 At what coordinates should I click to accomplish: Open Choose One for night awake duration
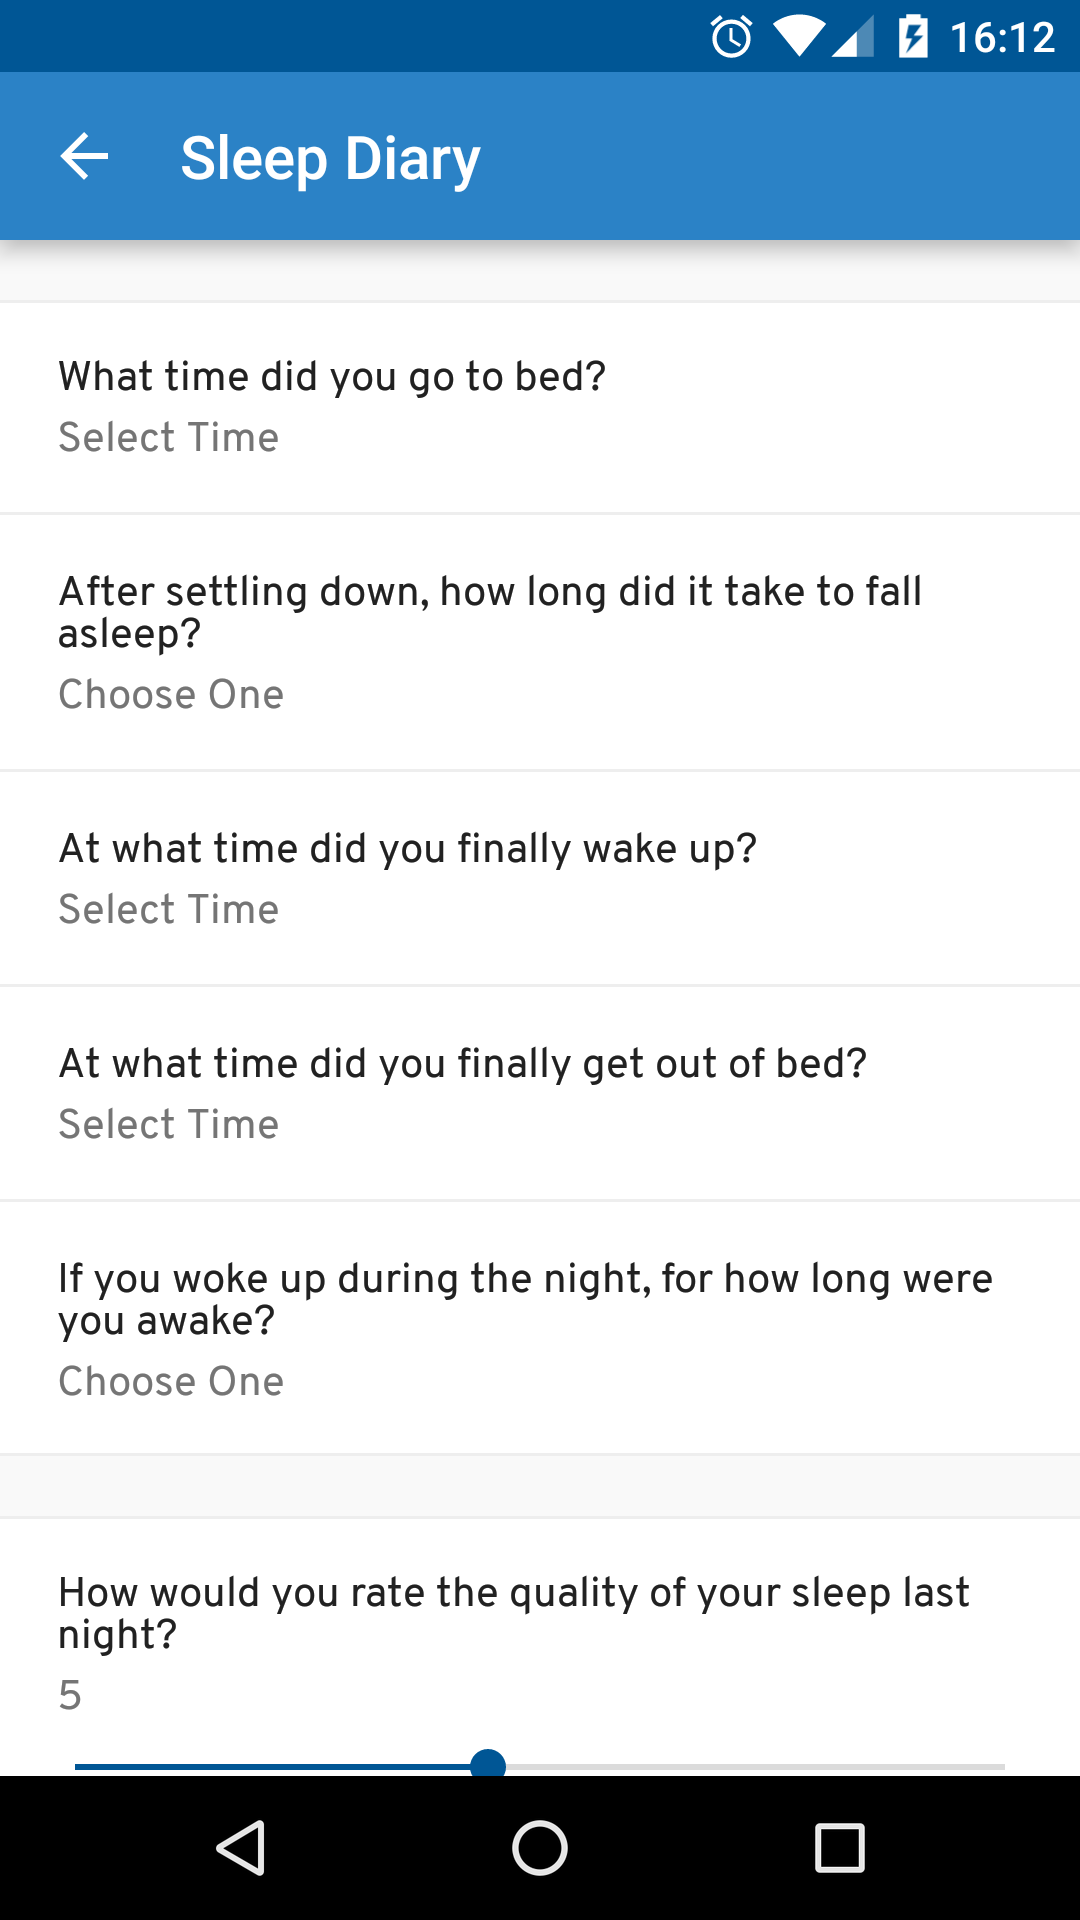pos(171,1382)
